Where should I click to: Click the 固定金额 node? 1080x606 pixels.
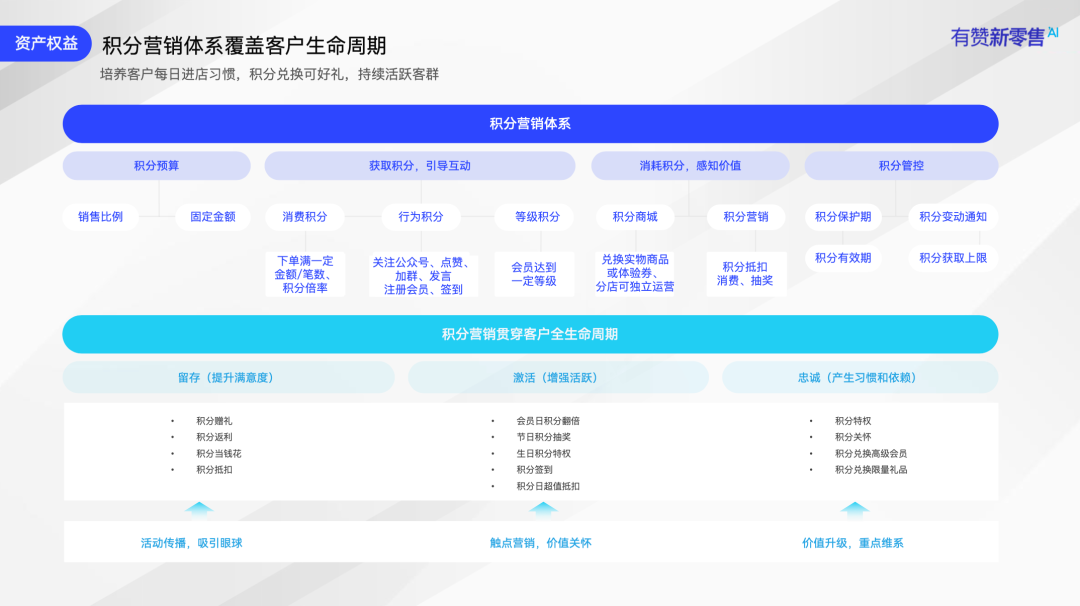pos(213,217)
